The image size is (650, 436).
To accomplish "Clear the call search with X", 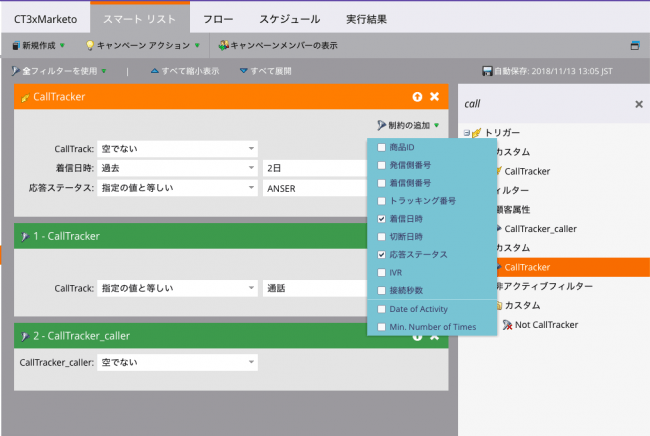I will [x=639, y=104].
